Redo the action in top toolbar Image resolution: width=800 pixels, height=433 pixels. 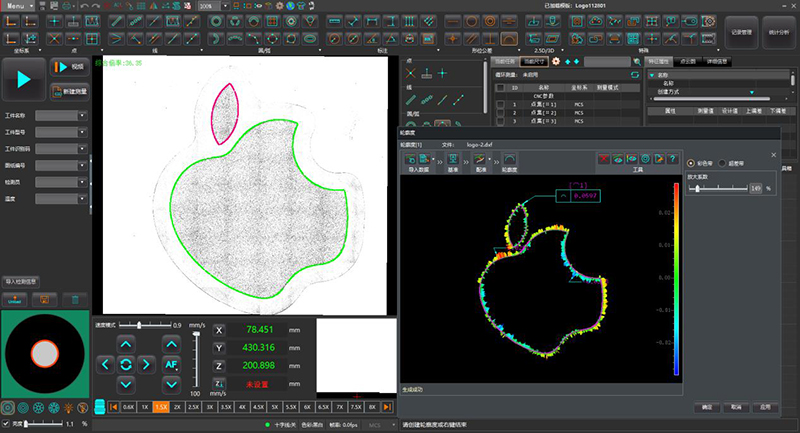pyautogui.click(x=95, y=6)
